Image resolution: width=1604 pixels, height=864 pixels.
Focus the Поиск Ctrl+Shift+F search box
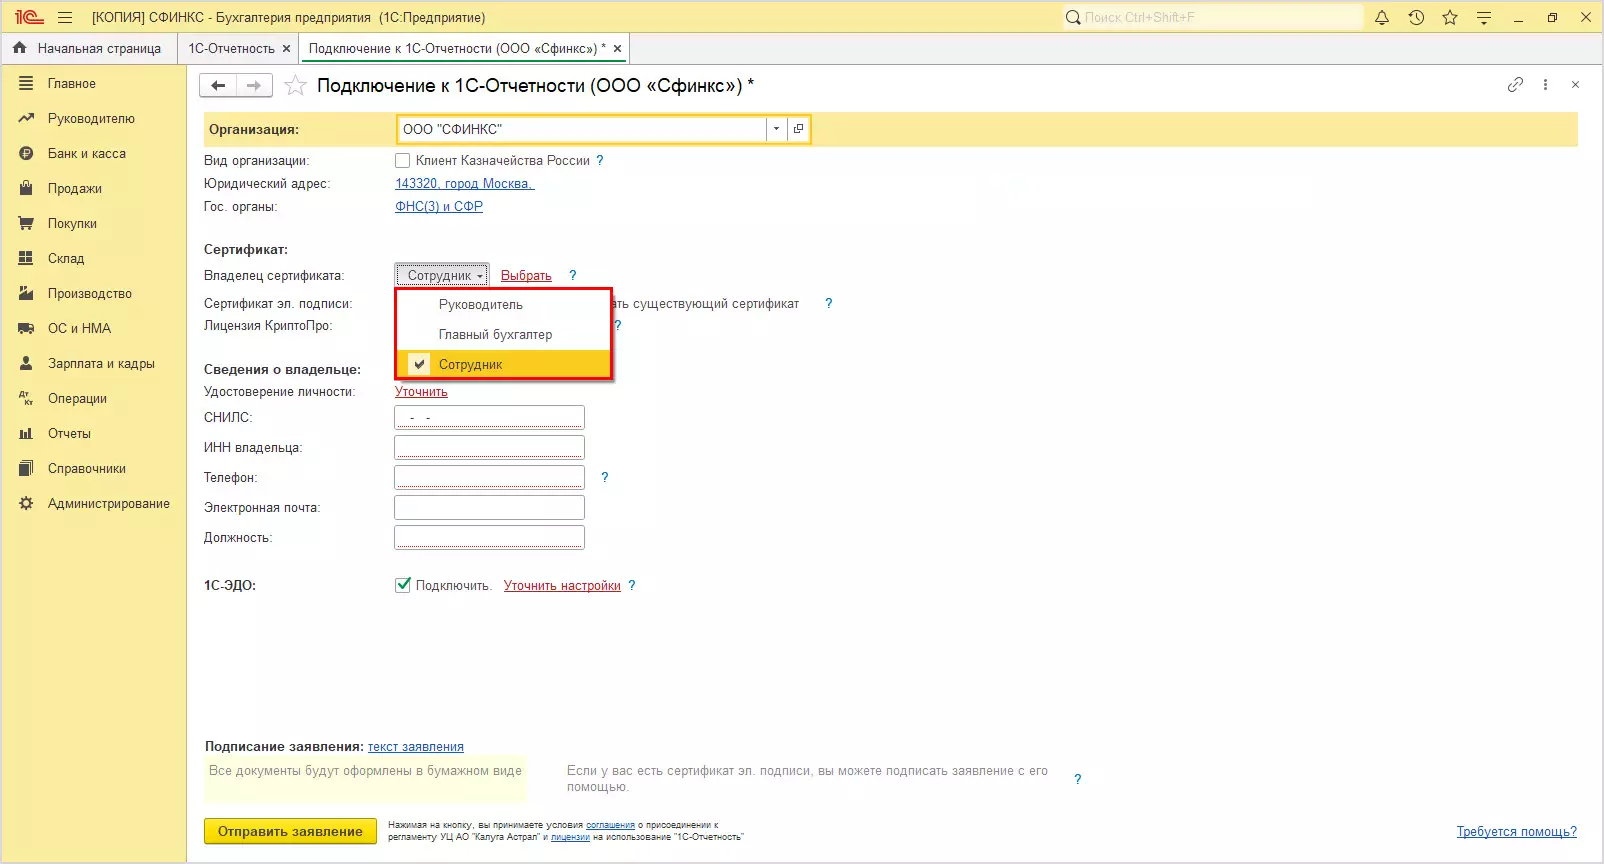1212,17
